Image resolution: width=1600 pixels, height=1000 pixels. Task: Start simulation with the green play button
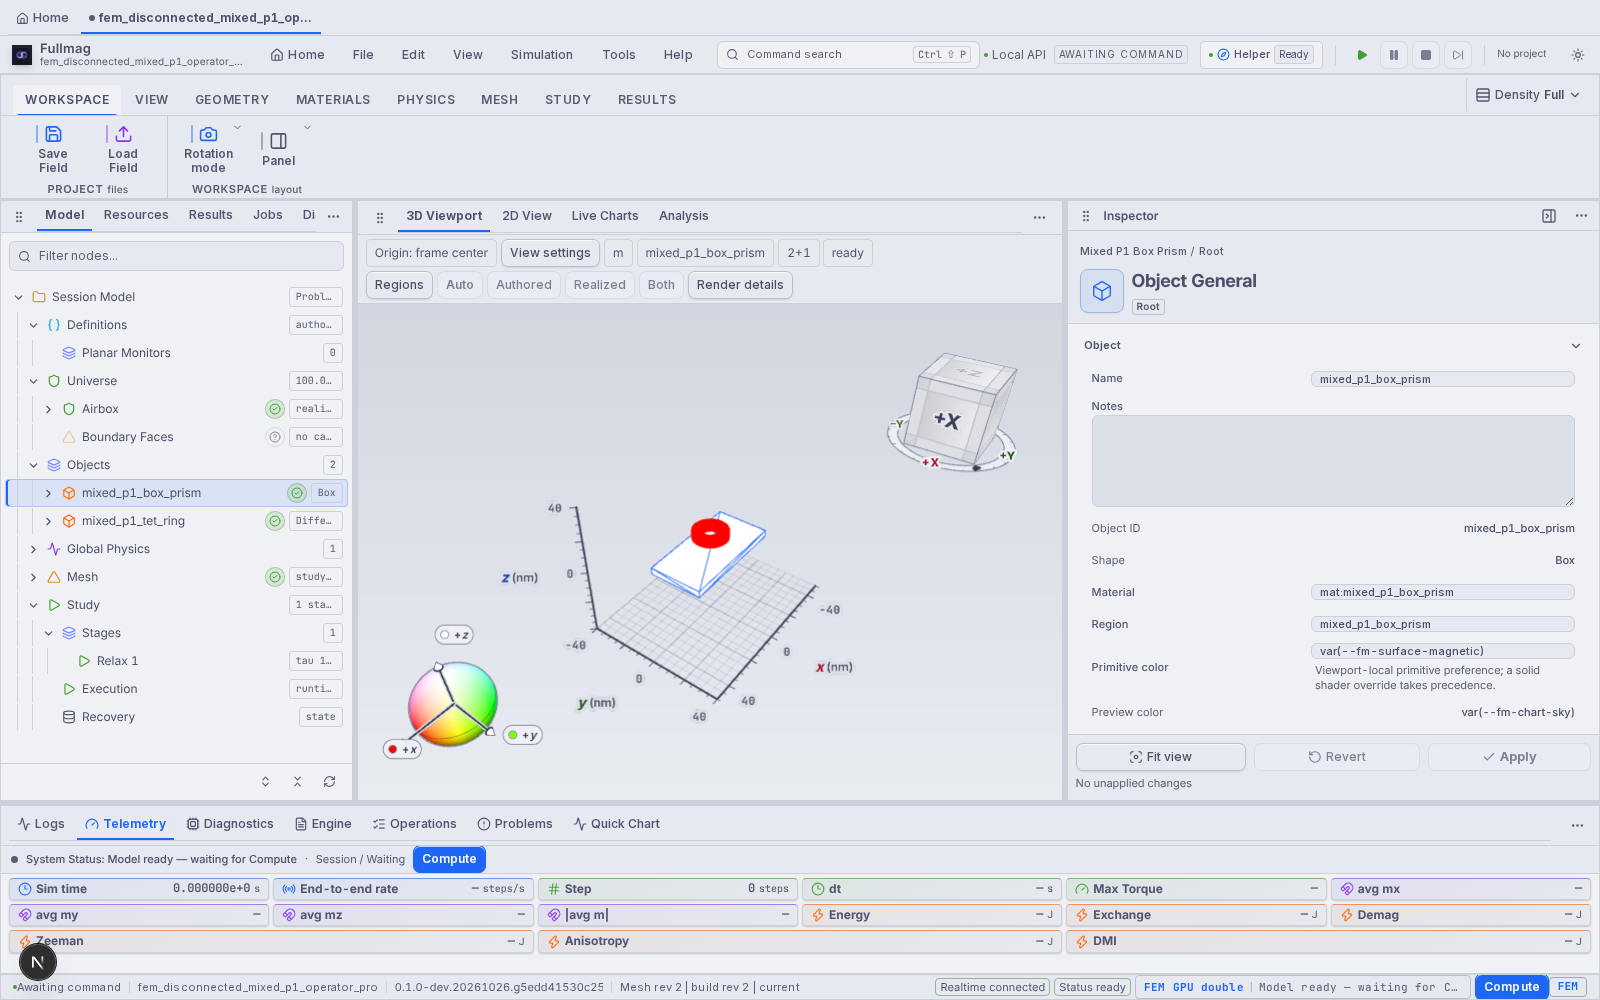pyautogui.click(x=1362, y=55)
